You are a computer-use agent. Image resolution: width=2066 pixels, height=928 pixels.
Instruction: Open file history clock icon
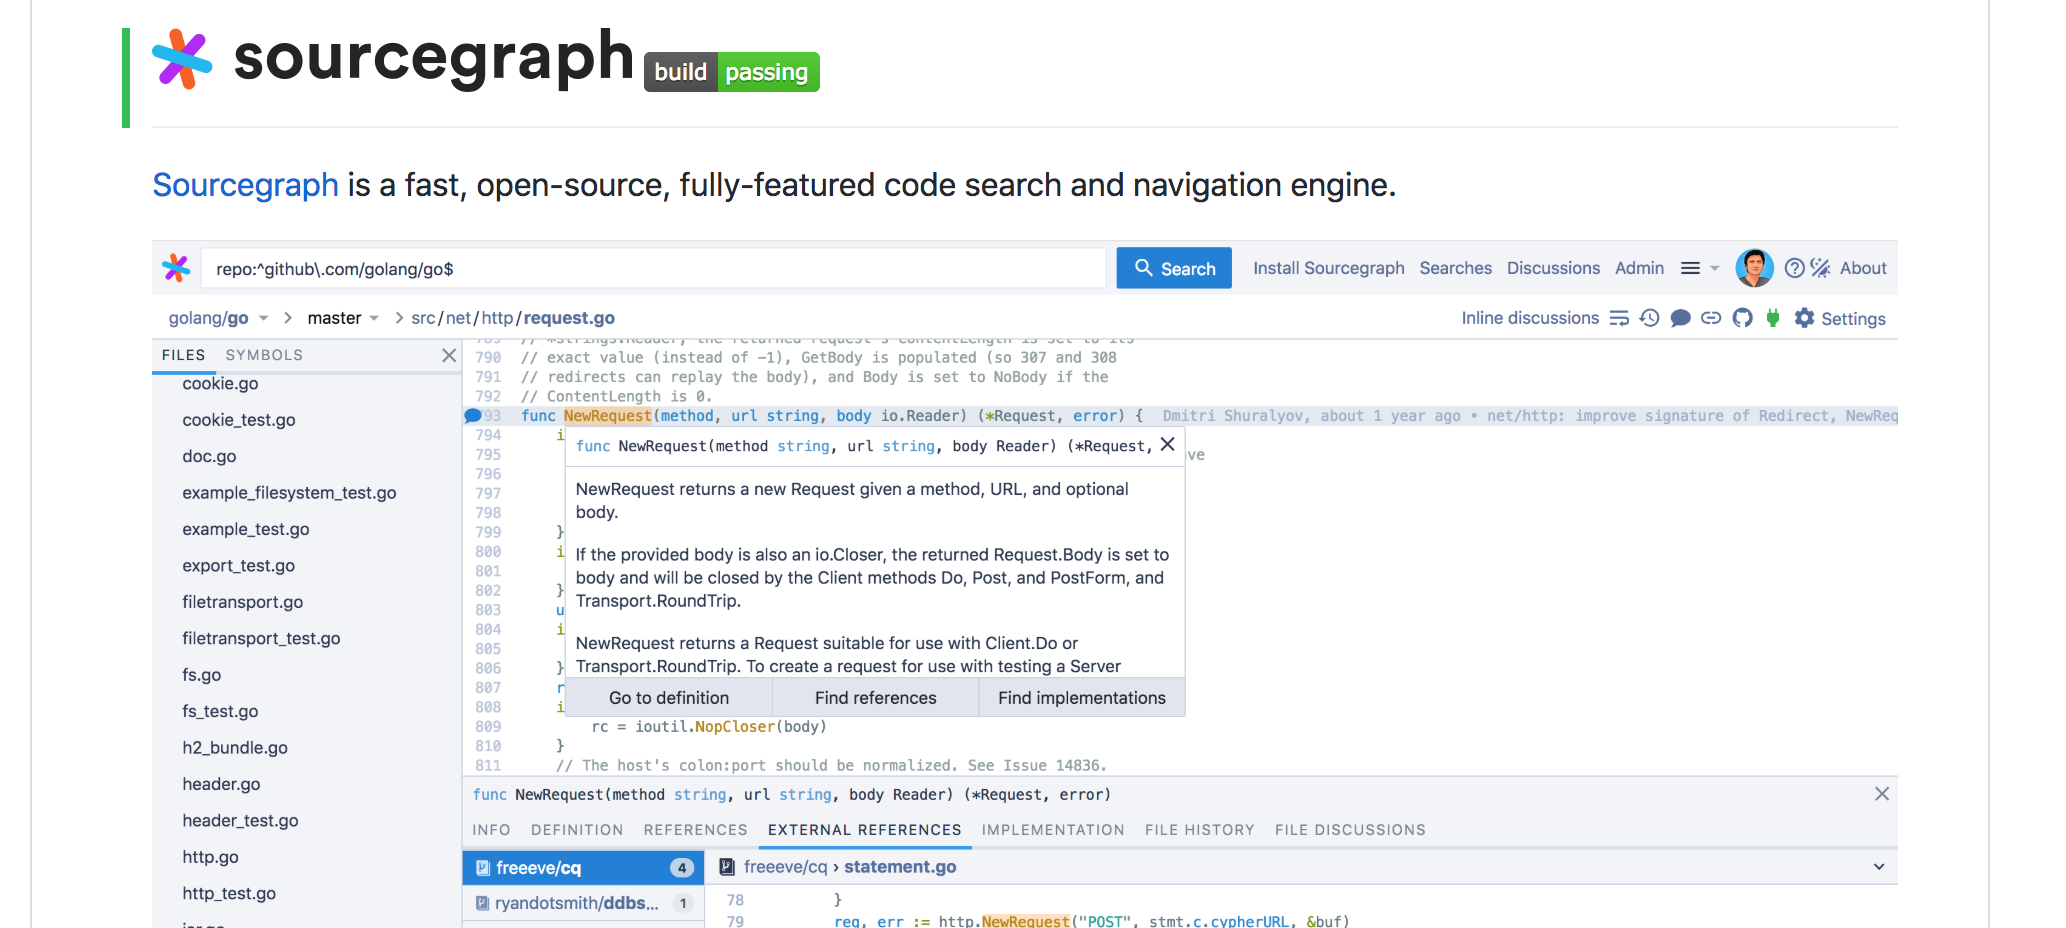pyautogui.click(x=1650, y=318)
